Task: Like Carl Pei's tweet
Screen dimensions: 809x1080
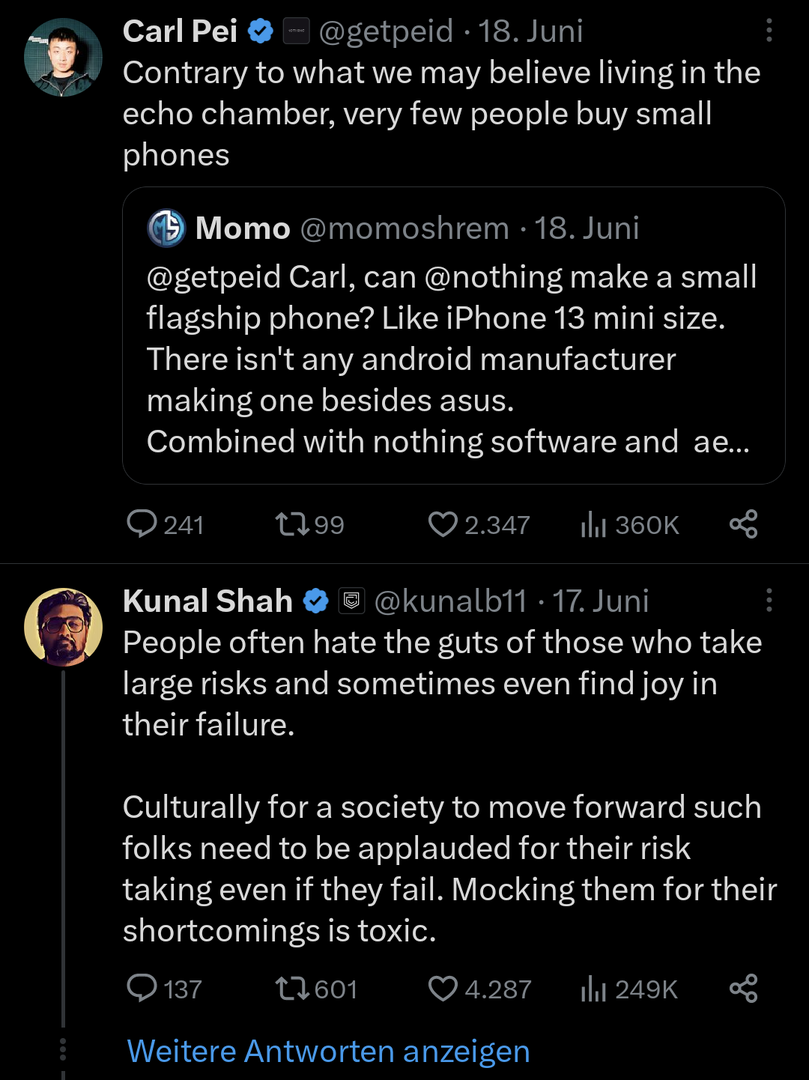Action: (442, 524)
